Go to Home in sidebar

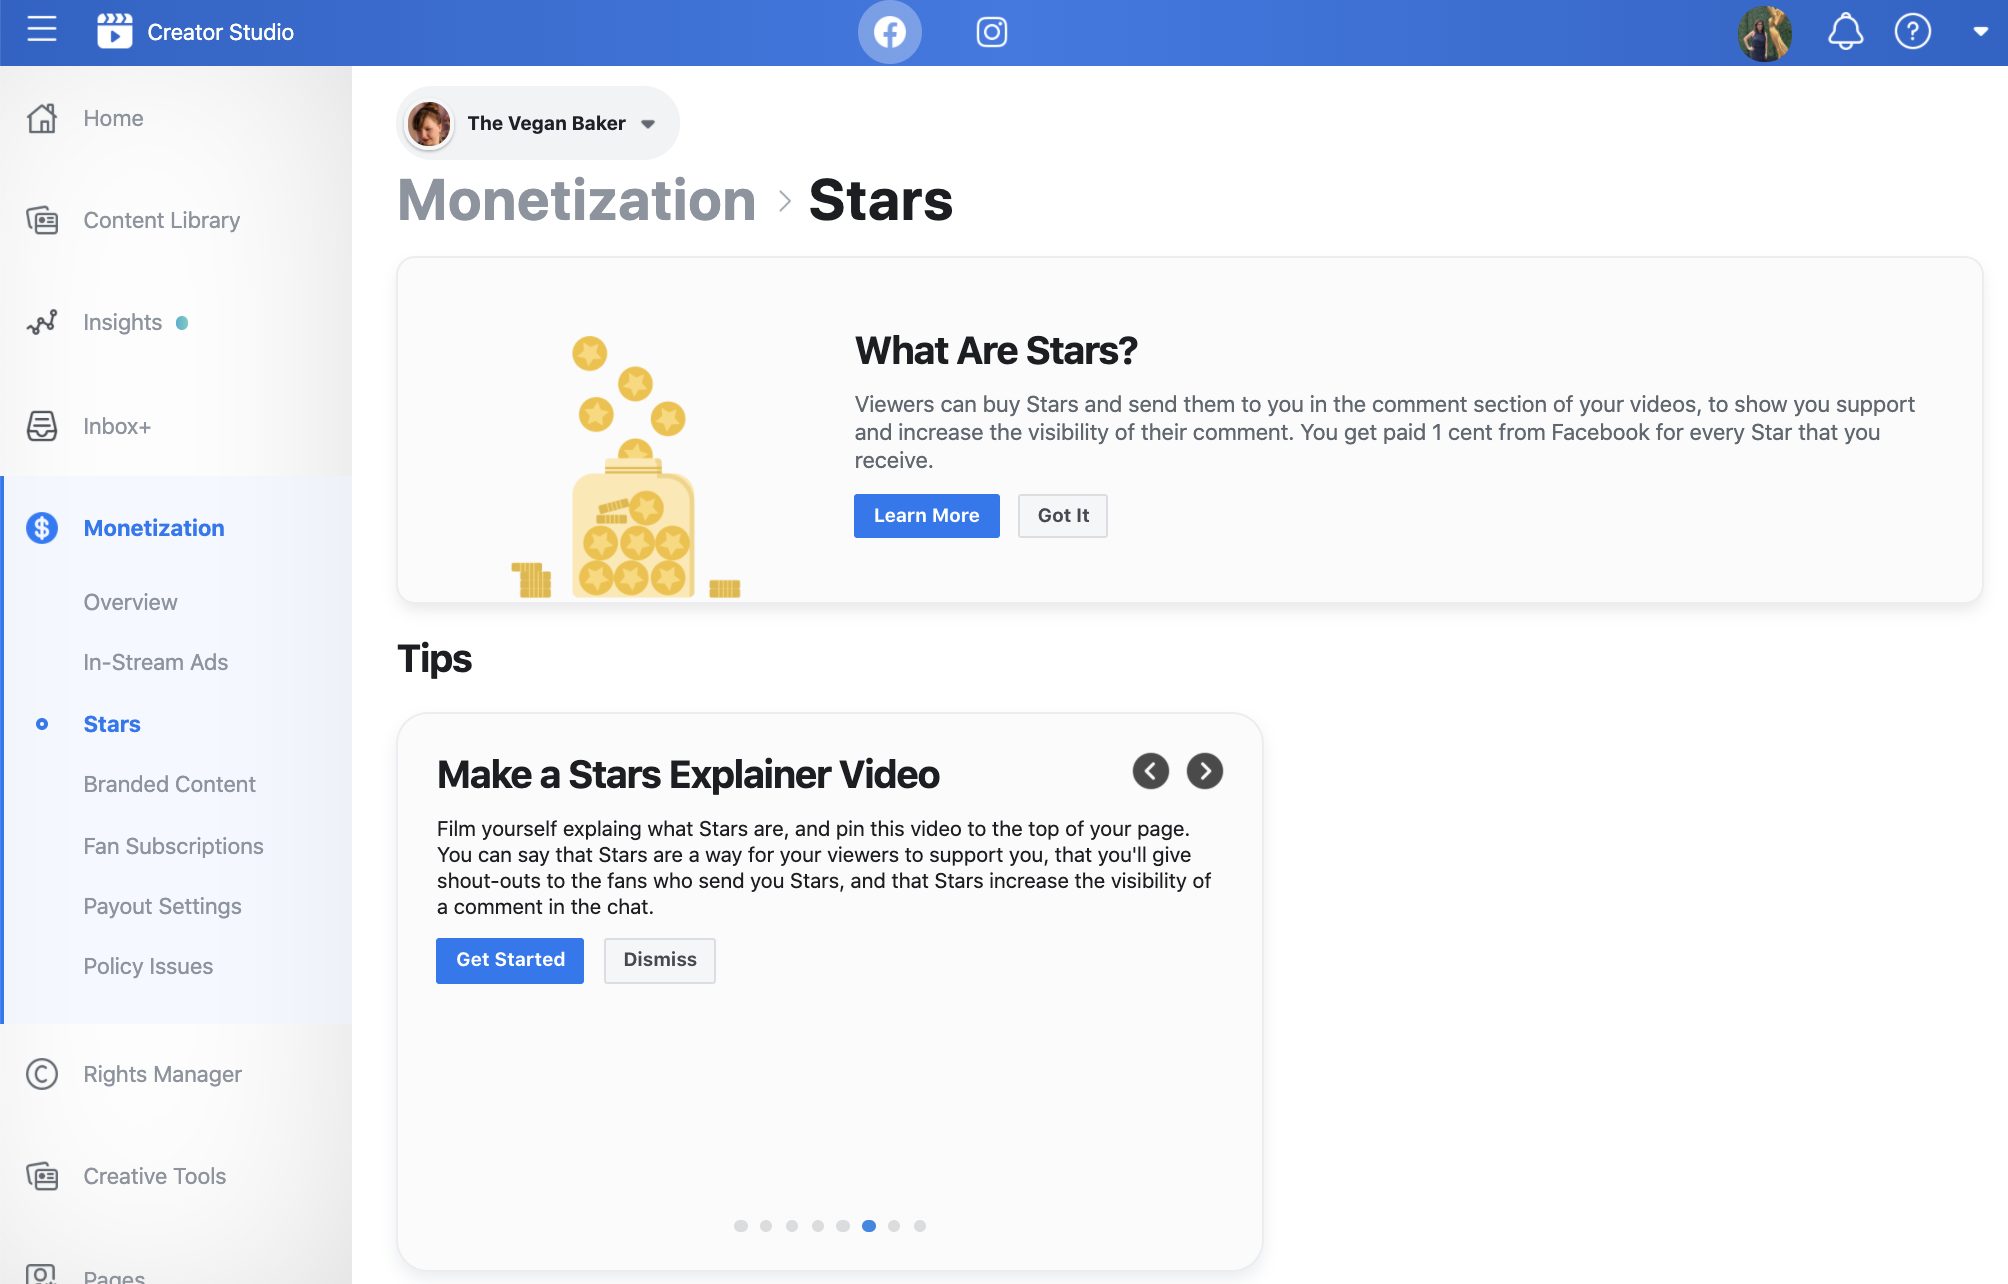[113, 118]
